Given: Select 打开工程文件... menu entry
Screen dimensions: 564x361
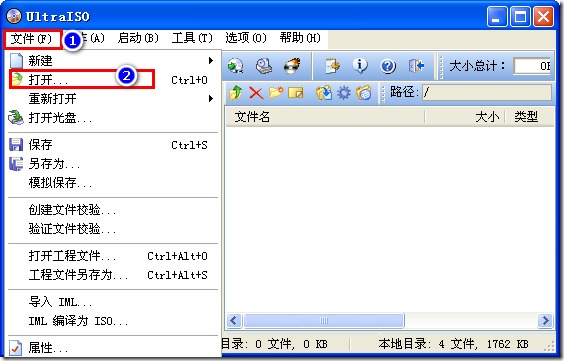Looking at the screenshot, I should click(x=113, y=256).
